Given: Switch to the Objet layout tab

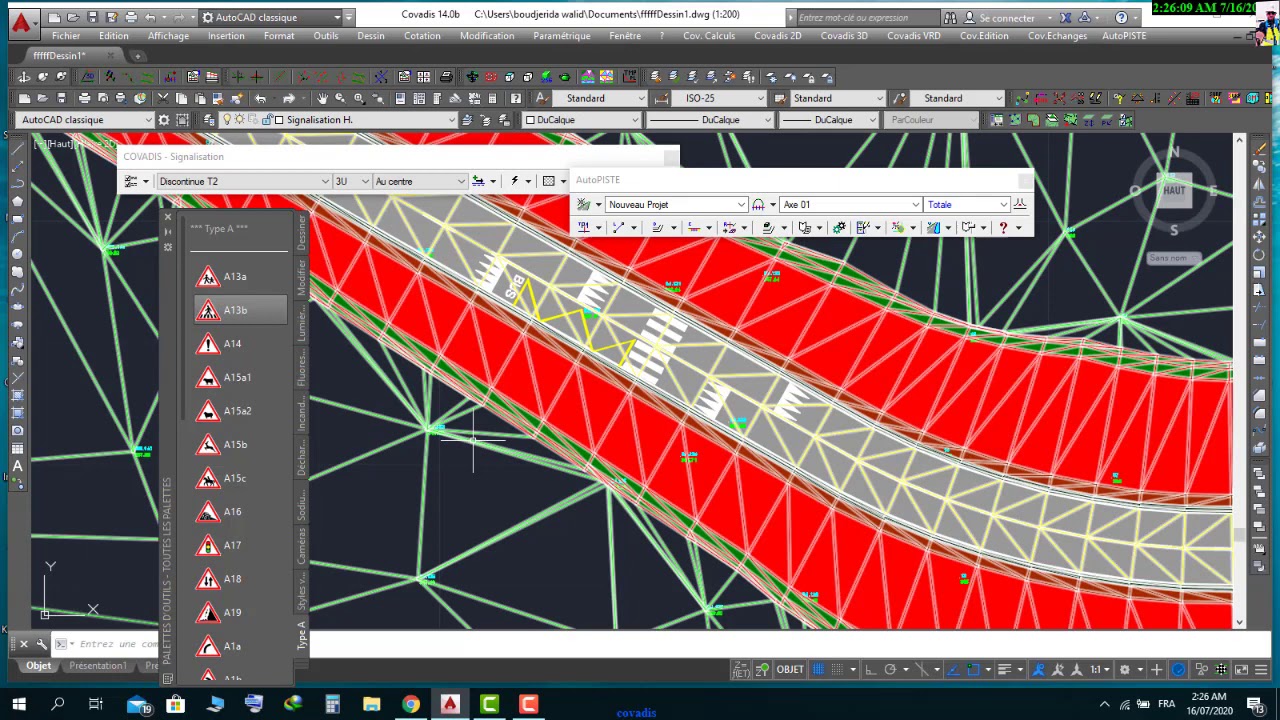Looking at the screenshot, I should (x=38, y=666).
